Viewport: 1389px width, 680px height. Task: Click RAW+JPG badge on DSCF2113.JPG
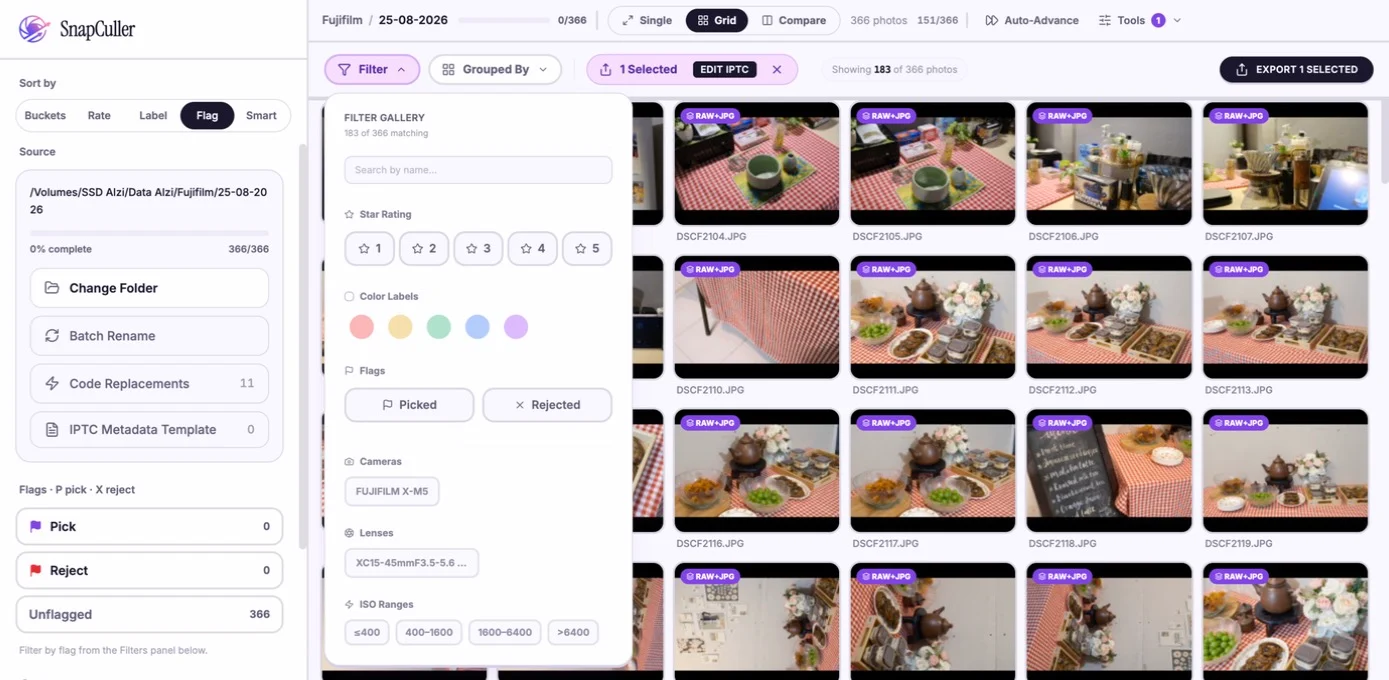pyautogui.click(x=1239, y=270)
